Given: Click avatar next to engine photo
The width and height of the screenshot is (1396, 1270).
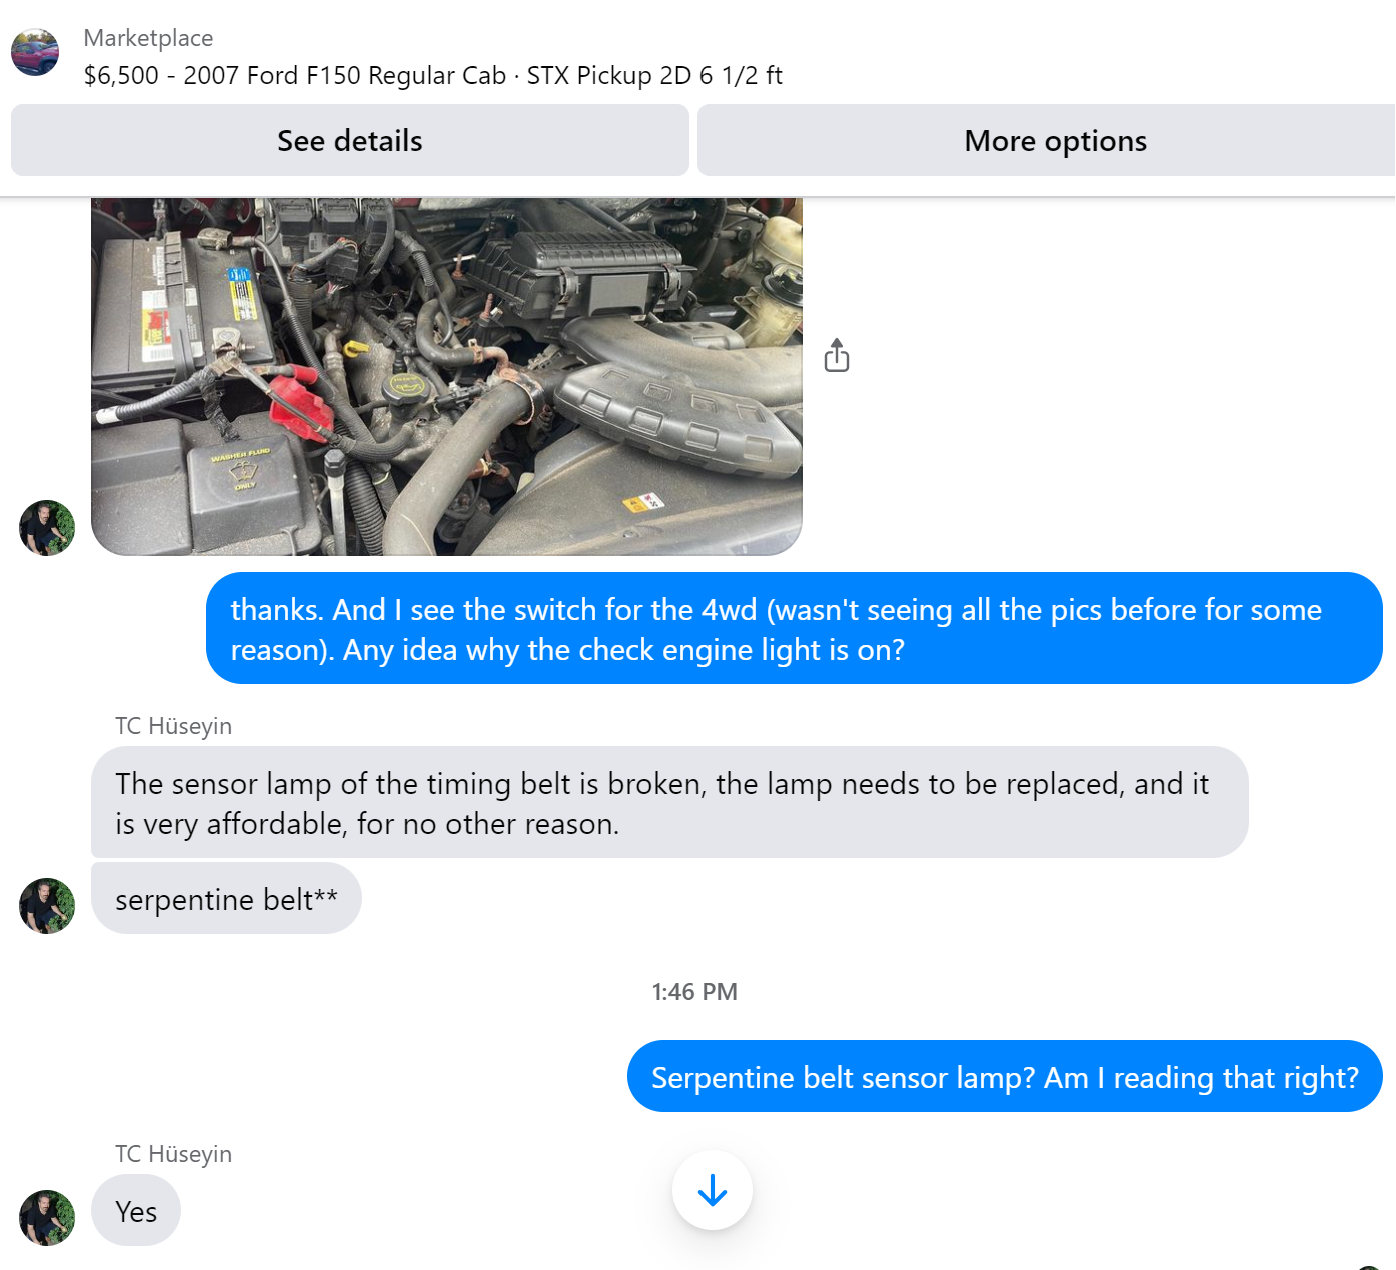Looking at the screenshot, I should (x=47, y=528).
